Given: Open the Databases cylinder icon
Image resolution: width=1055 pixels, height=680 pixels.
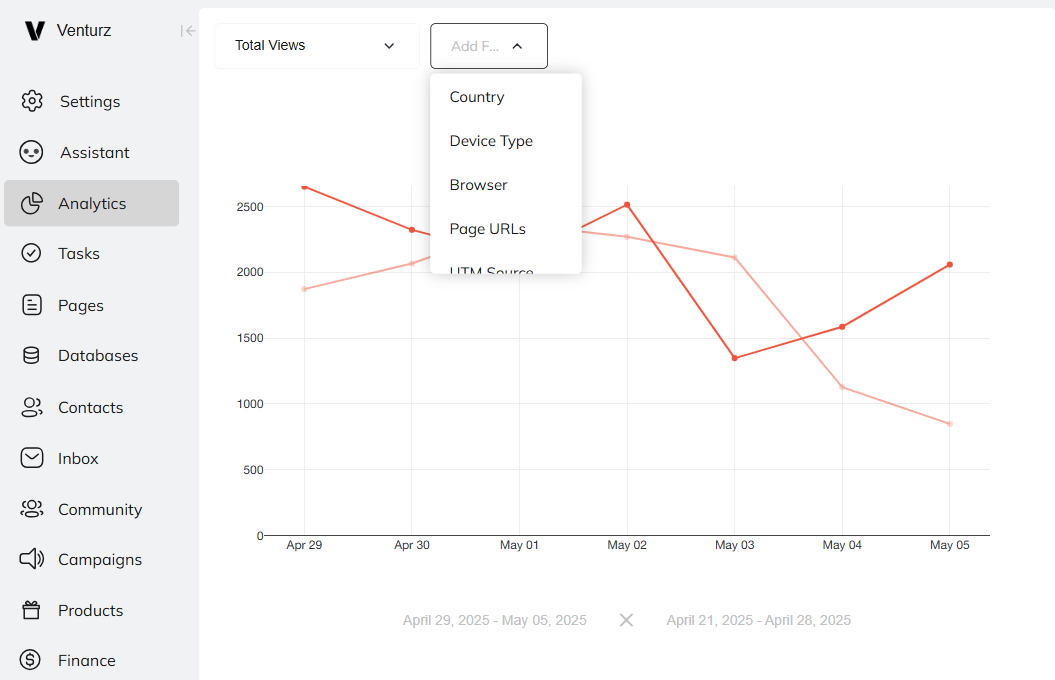Looking at the screenshot, I should [x=32, y=355].
